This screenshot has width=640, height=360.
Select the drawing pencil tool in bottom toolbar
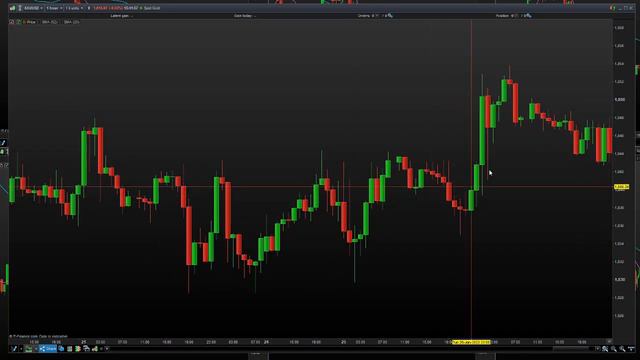(x=14, y=349)
